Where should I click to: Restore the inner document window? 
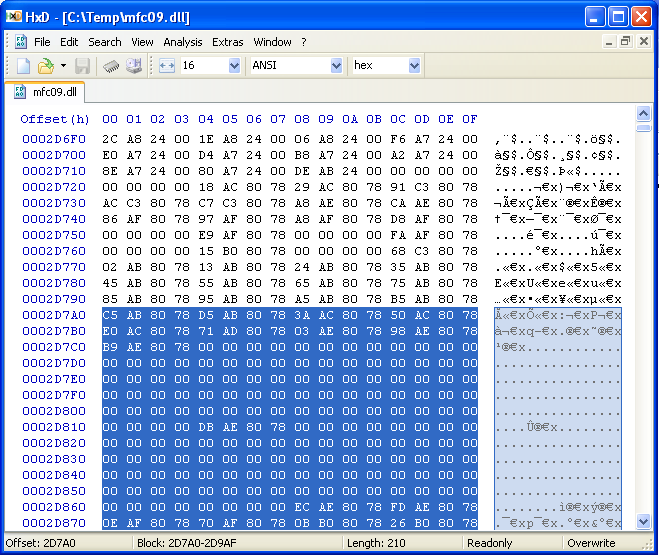[625, 42]
